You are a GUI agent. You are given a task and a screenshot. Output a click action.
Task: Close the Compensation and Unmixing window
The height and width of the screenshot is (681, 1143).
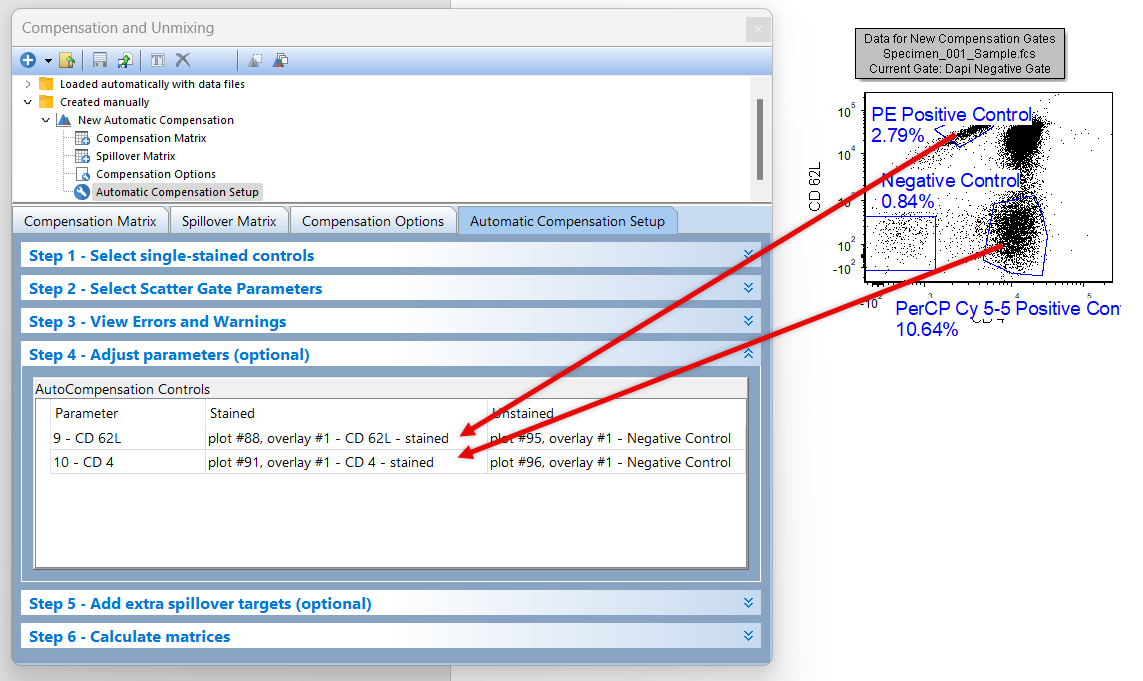click(758, 29)
